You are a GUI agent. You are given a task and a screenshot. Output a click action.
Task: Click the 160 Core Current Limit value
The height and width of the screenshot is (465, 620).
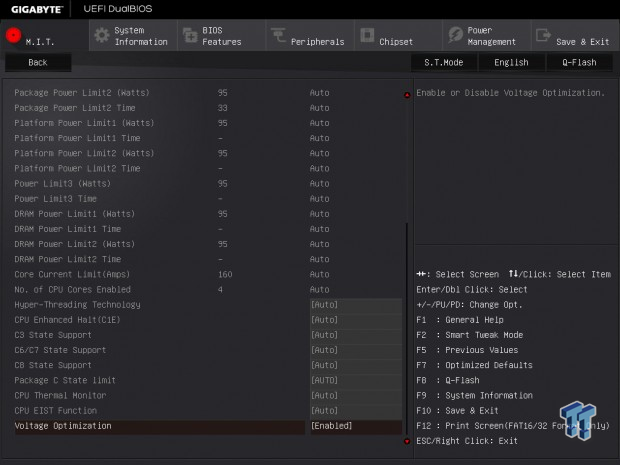225,274
